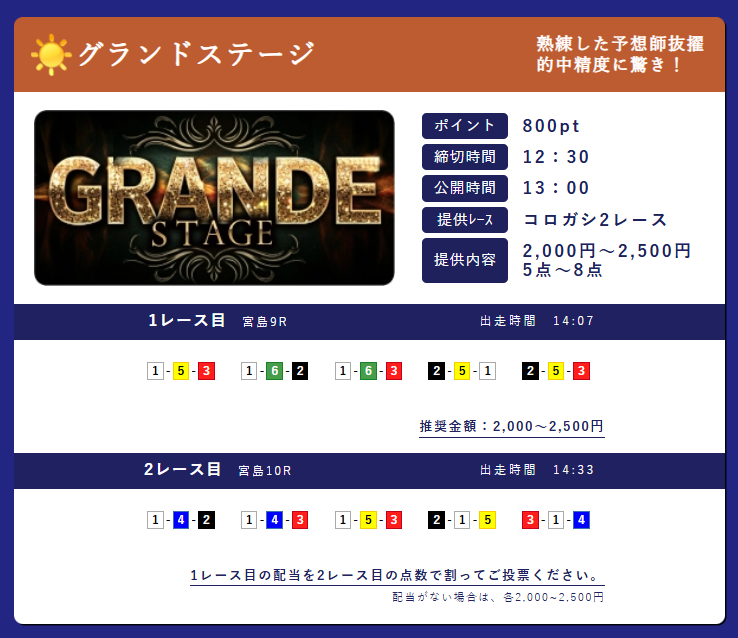738x638 pixels.
Task: Select the 提供内容 label badge
Action: pyautogui.click(x=464, y=260)
